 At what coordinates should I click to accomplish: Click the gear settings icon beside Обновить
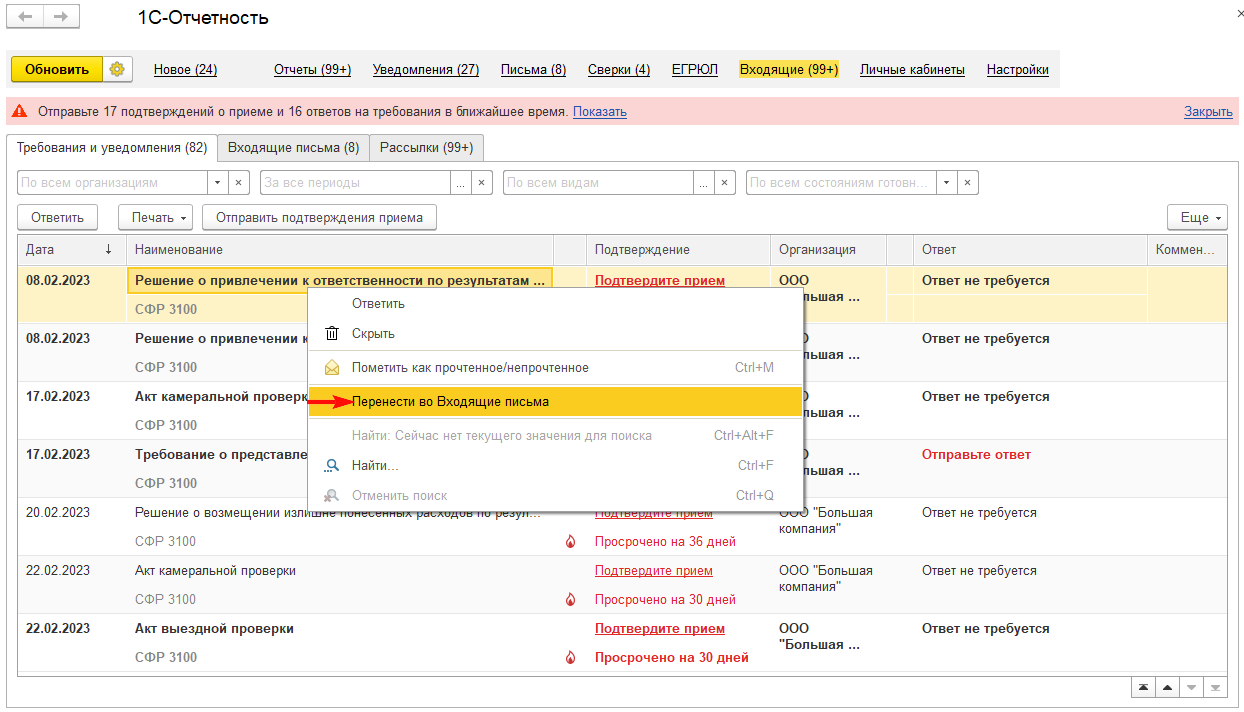[x=118, y=69]
